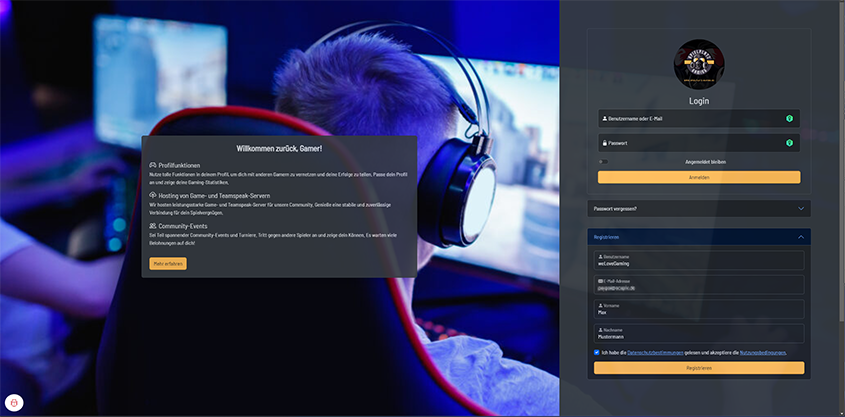
Task: Open the round cookie settings icon in bottom corner
Action: tap(14, 402)
